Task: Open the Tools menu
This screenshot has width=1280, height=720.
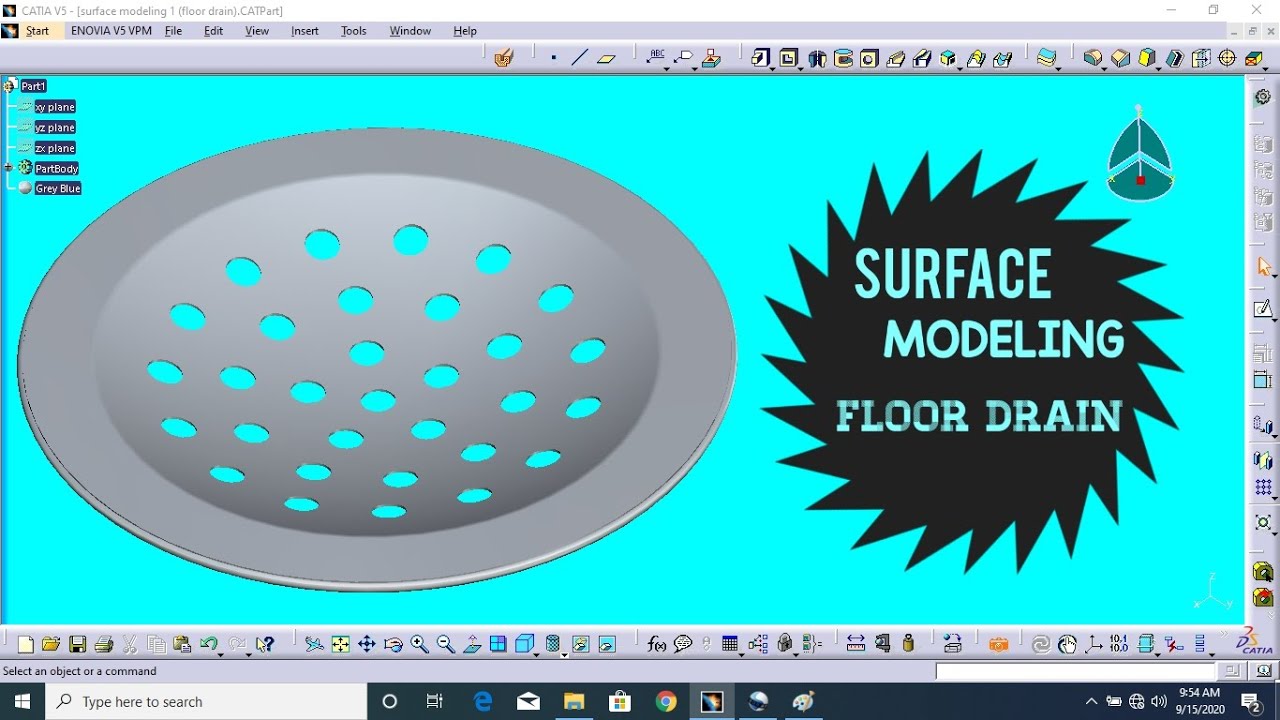Action: coord(354,31)
